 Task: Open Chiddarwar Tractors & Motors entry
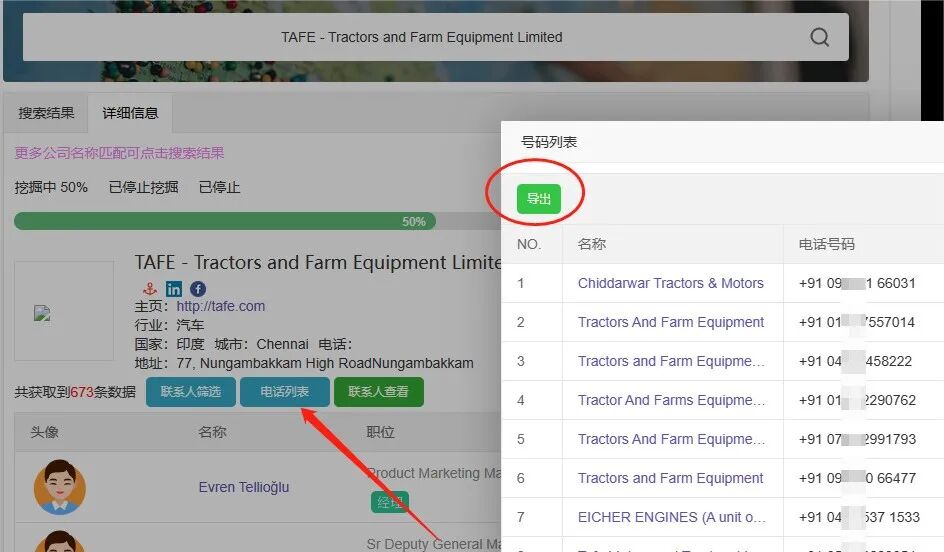click(671, 284)
